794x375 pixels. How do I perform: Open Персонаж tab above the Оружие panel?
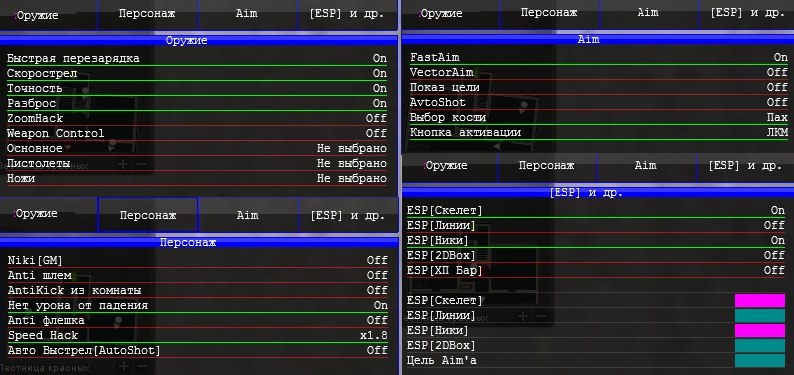147,14
